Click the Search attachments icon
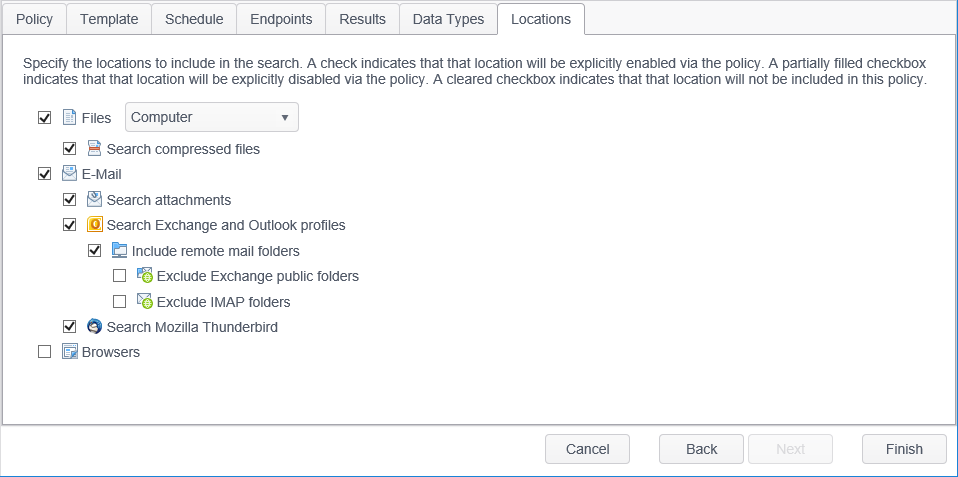 pos(95,200)
